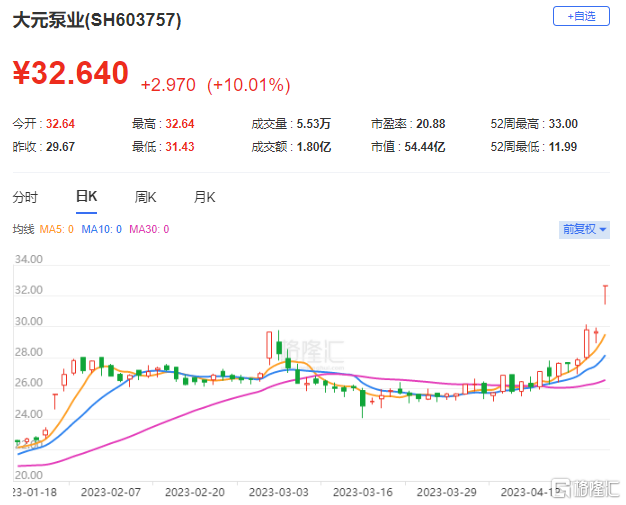The height and width of the screenshot is (505, 626).
Task: Click the 34.00 price axis label
Action: [x=29, y=259]
